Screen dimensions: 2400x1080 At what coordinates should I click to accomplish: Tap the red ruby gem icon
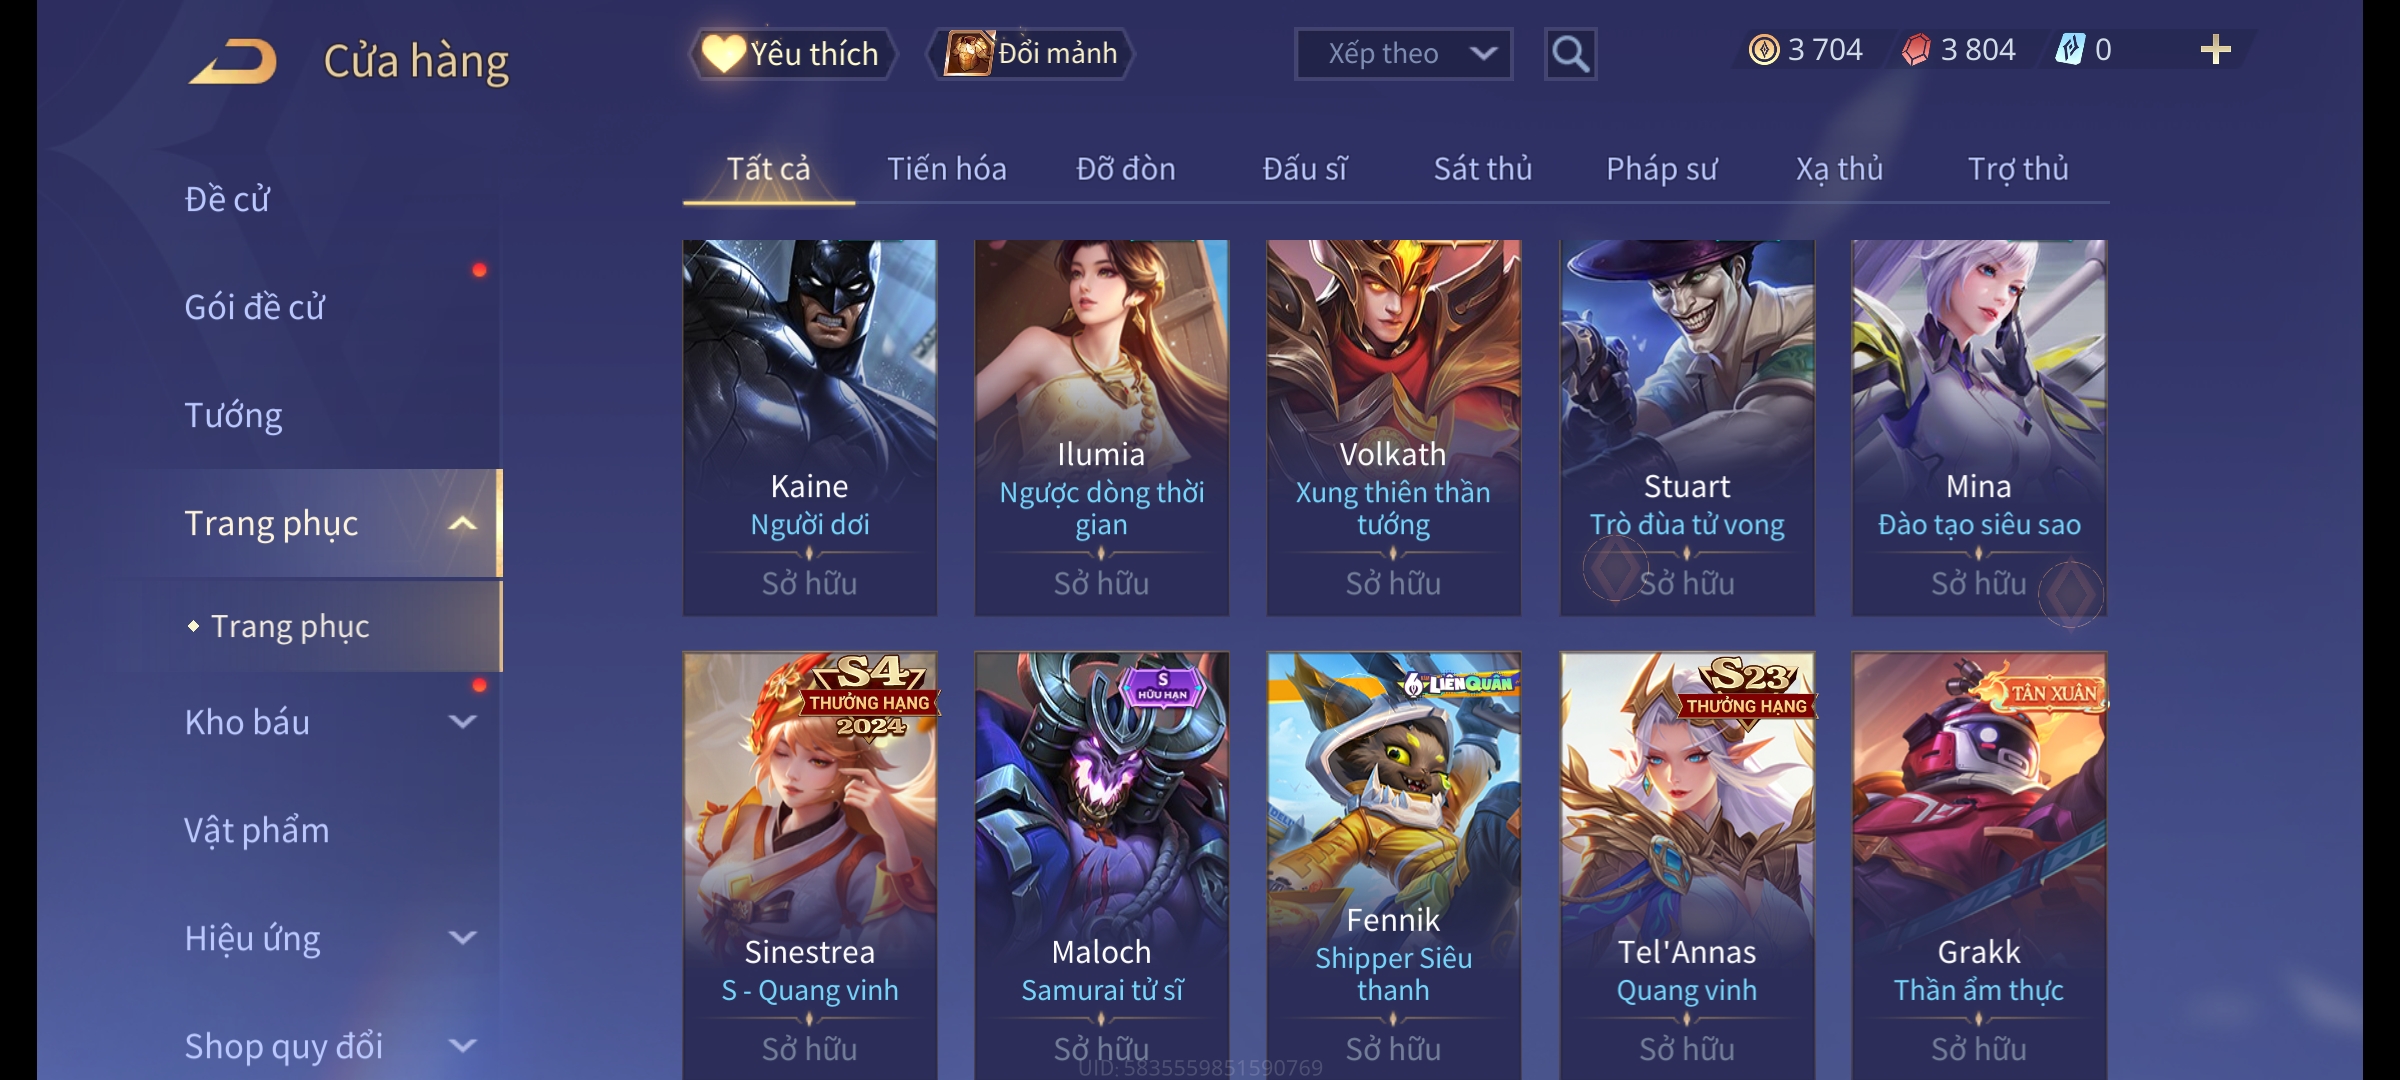(1916, 50)
